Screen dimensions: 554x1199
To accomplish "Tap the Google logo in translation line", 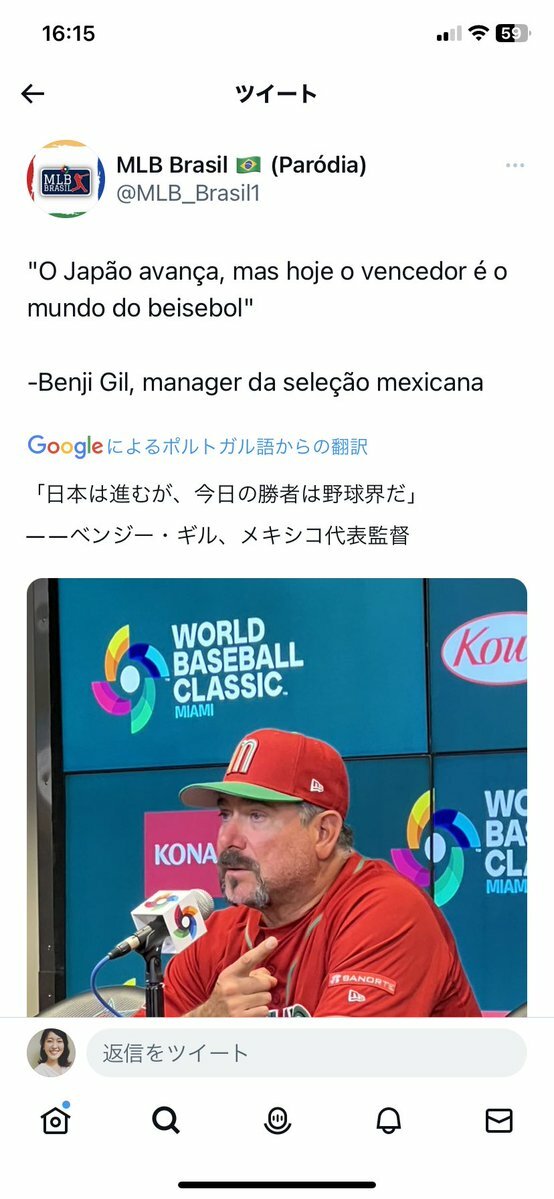I will click(x=65, y=446).
